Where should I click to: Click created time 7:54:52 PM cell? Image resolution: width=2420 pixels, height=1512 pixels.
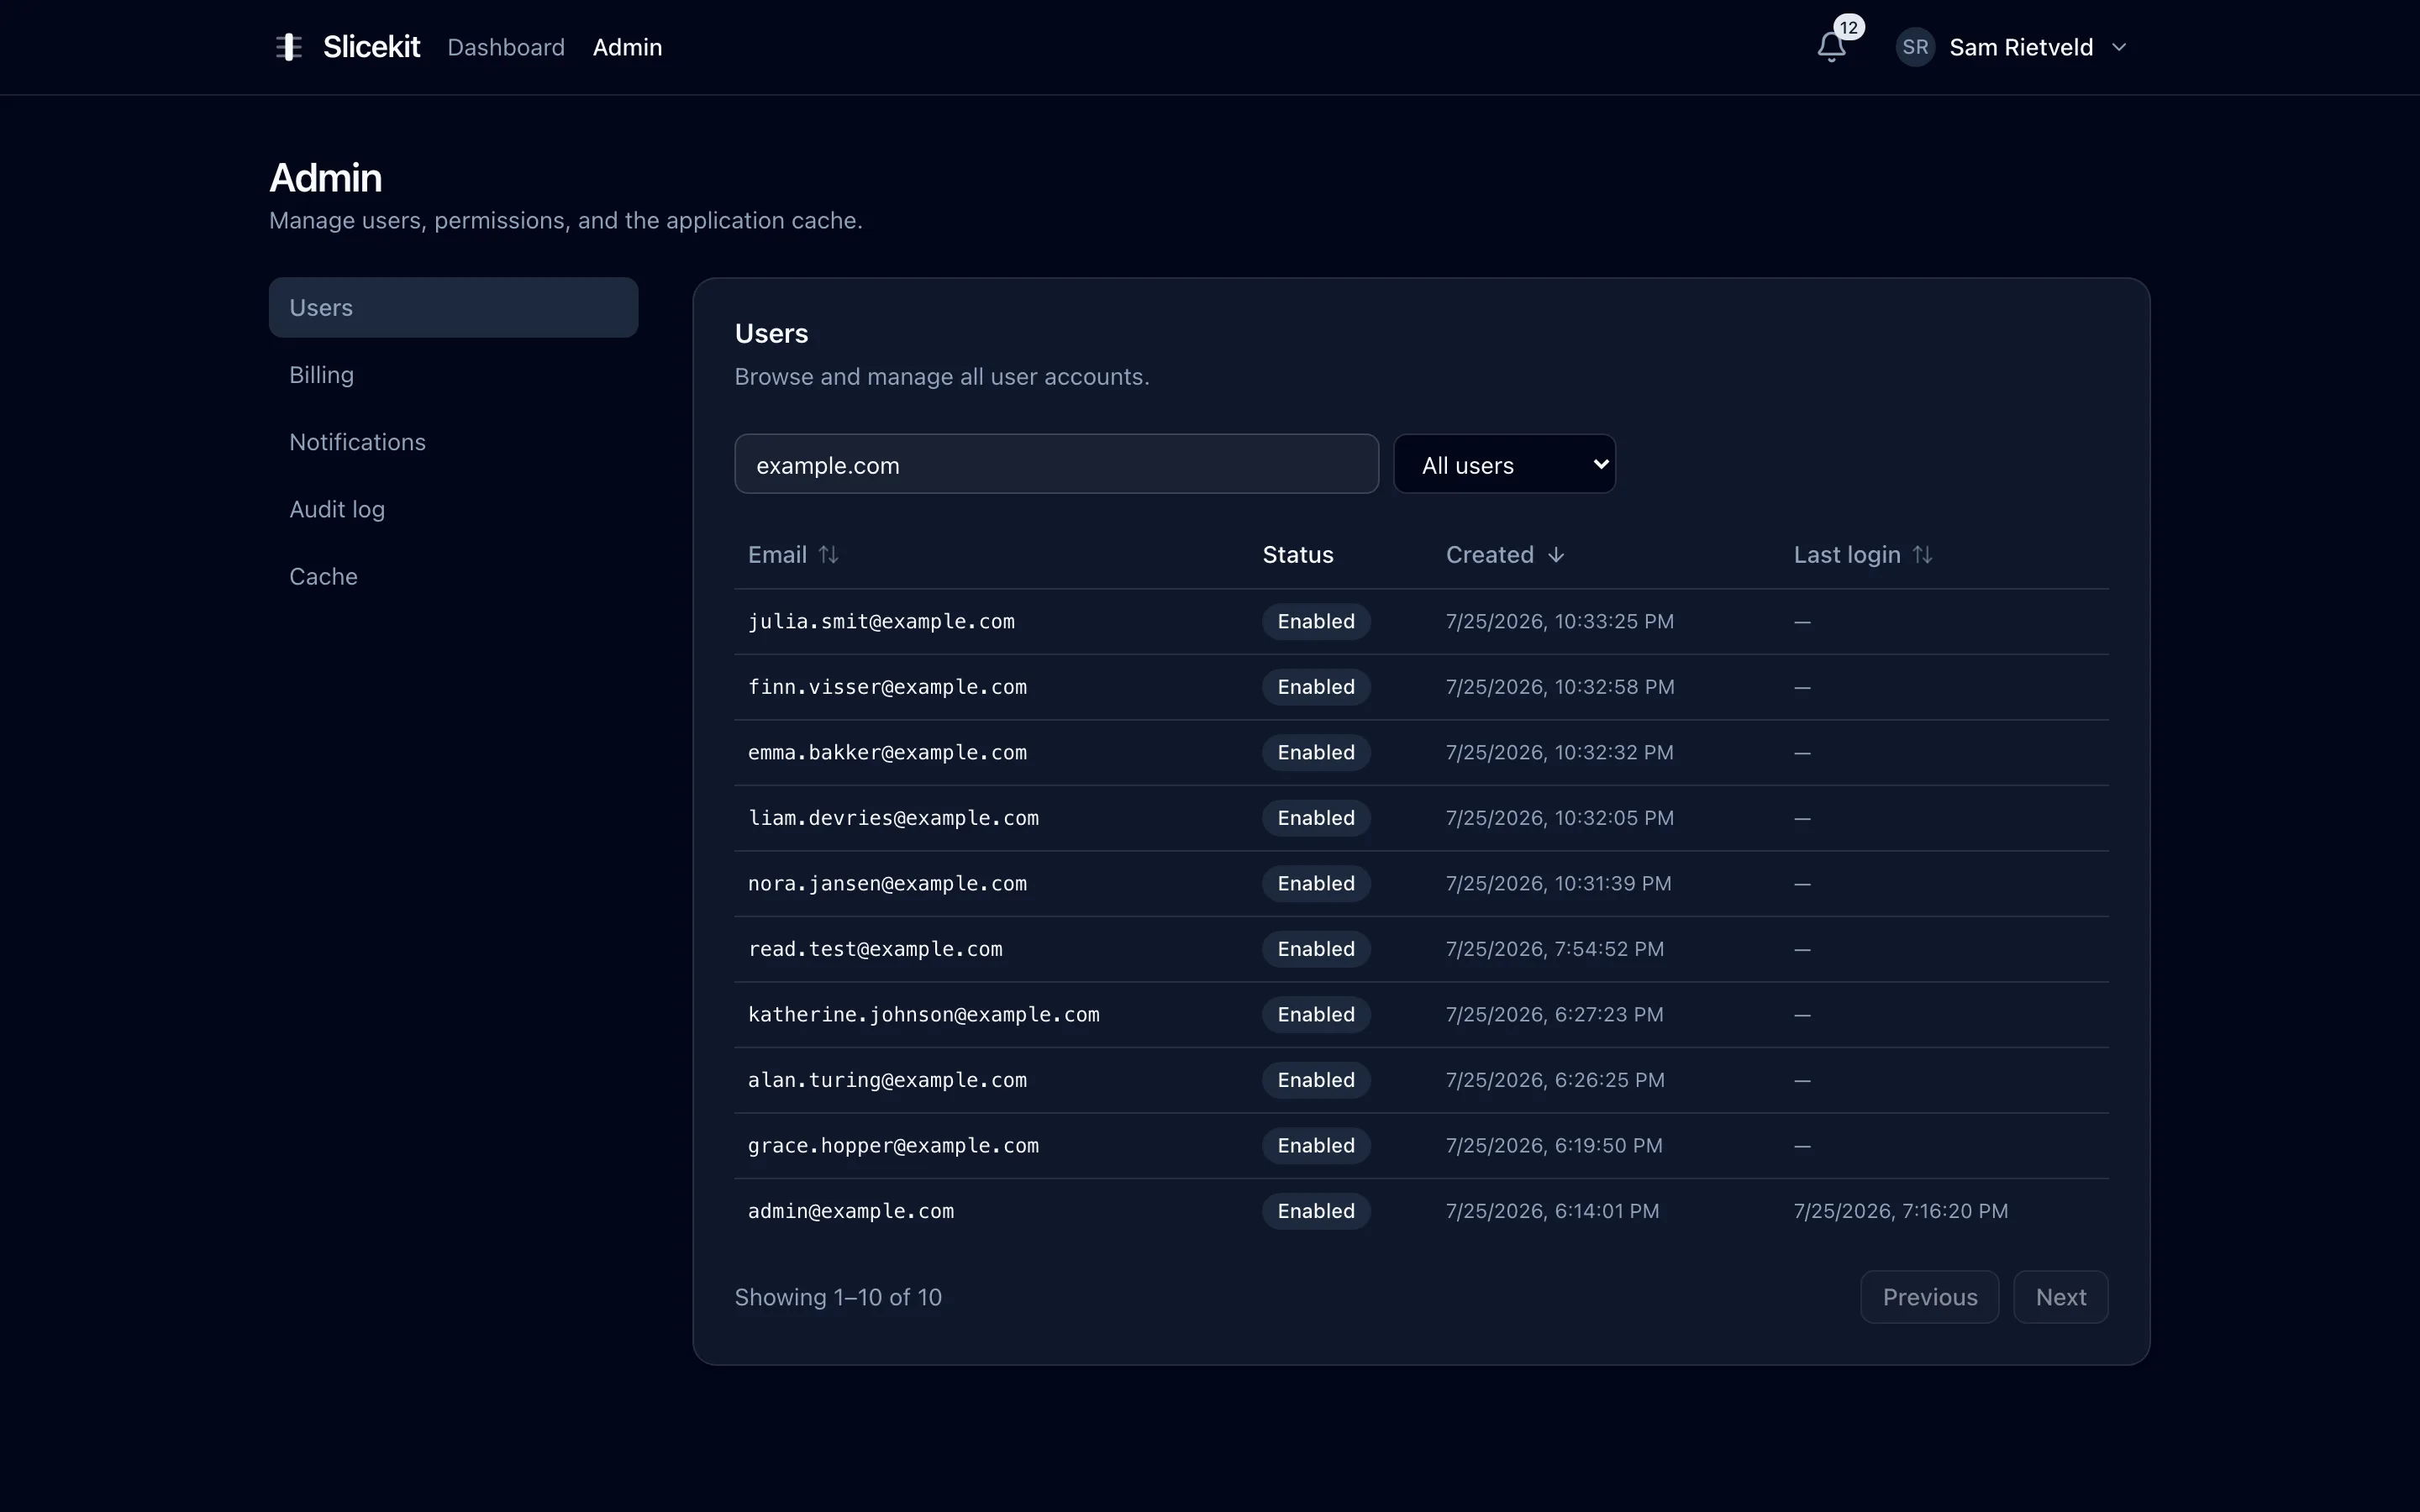click(x=1555, y=949)
